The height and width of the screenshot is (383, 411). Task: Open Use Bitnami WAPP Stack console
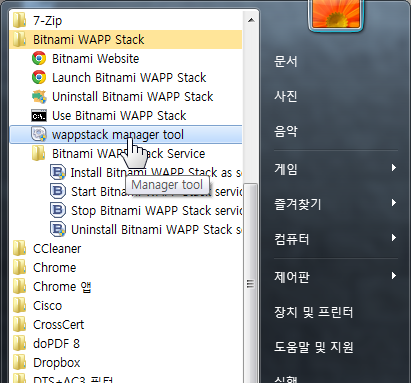pyautogui.click(x=119, y=116)
